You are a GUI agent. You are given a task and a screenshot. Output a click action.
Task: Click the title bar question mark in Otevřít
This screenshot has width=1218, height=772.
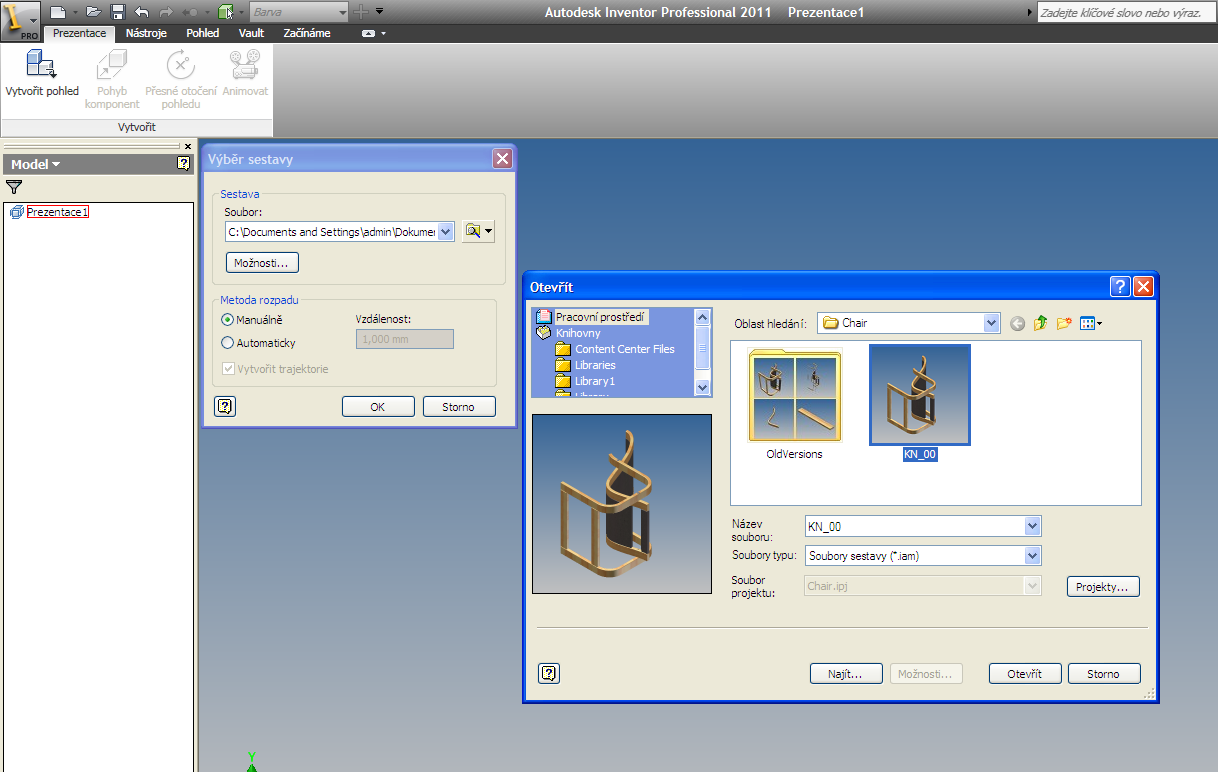(x=1121, y=287)
